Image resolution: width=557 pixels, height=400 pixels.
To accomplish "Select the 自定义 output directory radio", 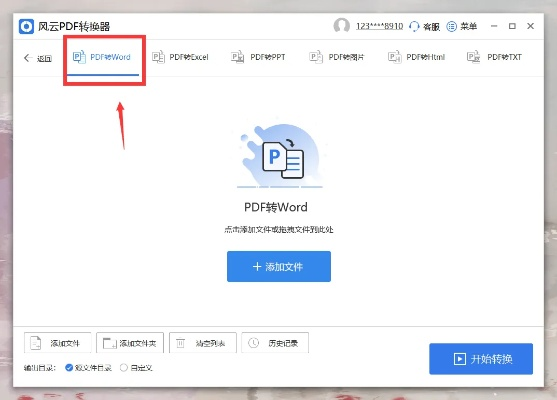I will click(x=136, y=368).
